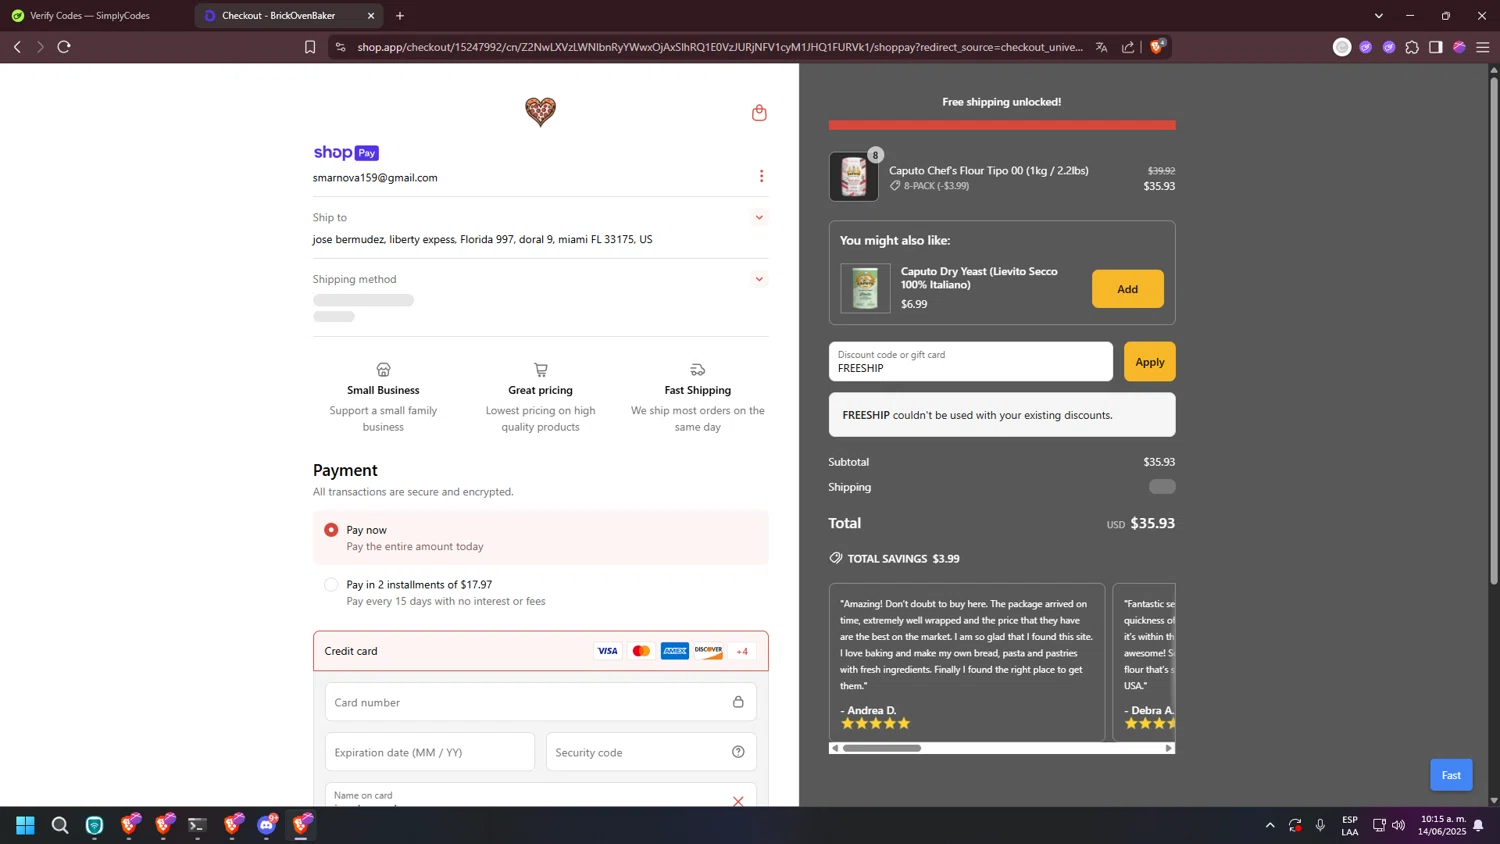The height and width of the screenshot is (844, 1500).
Task: Select the Pay now radio option
Action: [331, 530]
